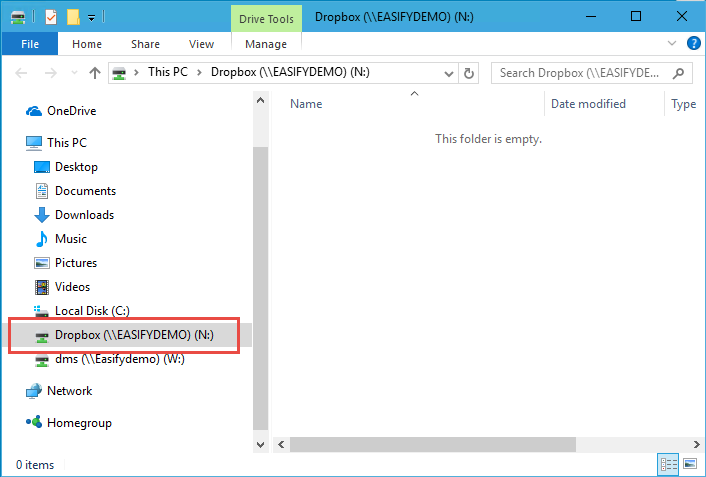The image size is (706, 477).
Task: Open the File menu
Action: pos(30,44)
